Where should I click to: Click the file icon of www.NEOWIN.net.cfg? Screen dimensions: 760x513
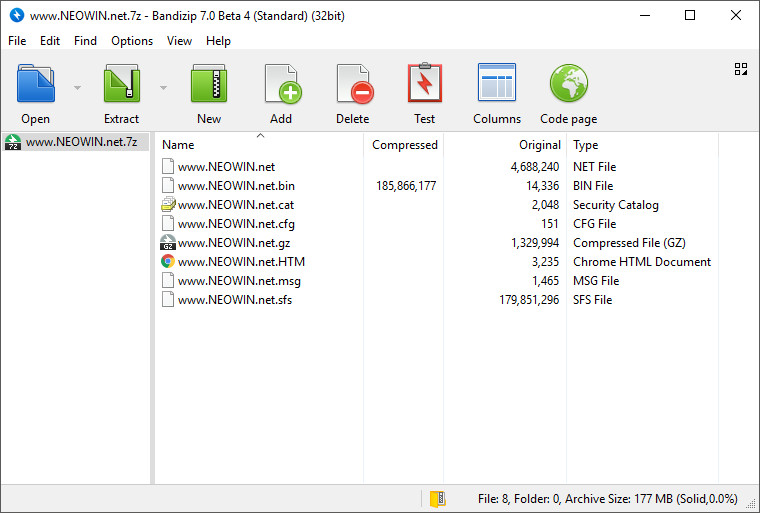tap(168, 223)
